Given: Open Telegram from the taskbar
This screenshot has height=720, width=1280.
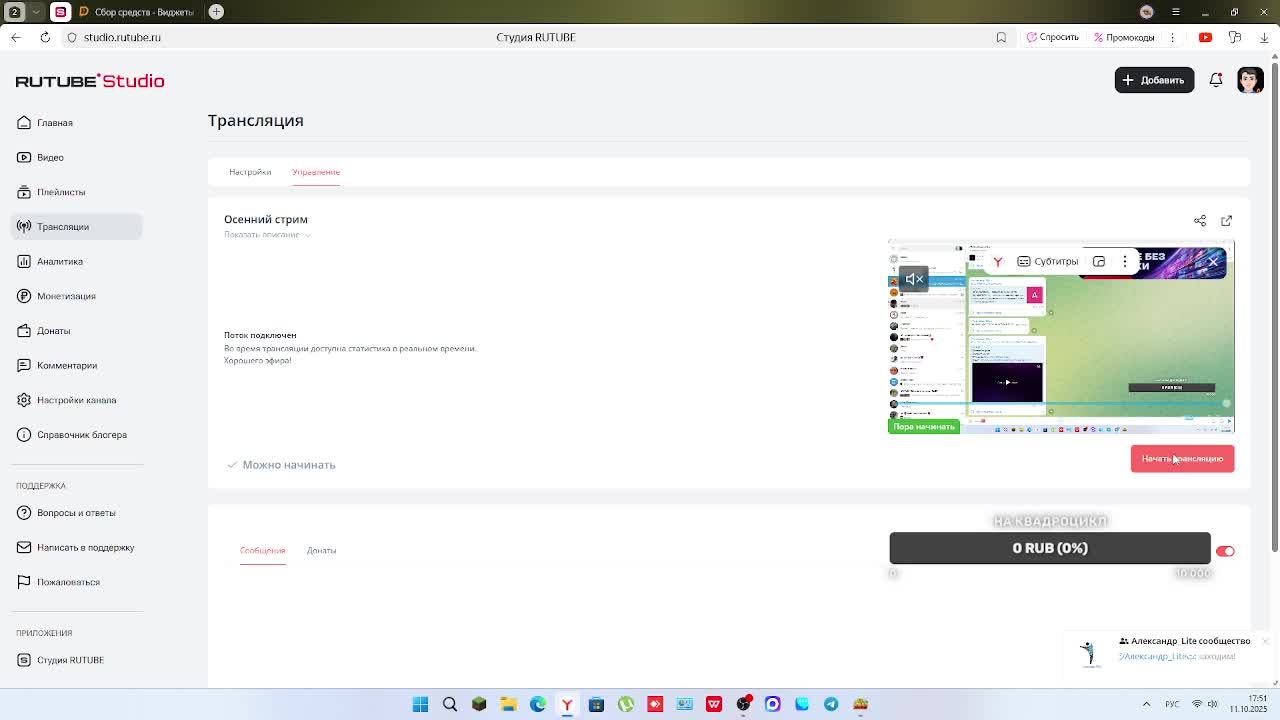Looking at the screenshot, I should coord(831,704).
